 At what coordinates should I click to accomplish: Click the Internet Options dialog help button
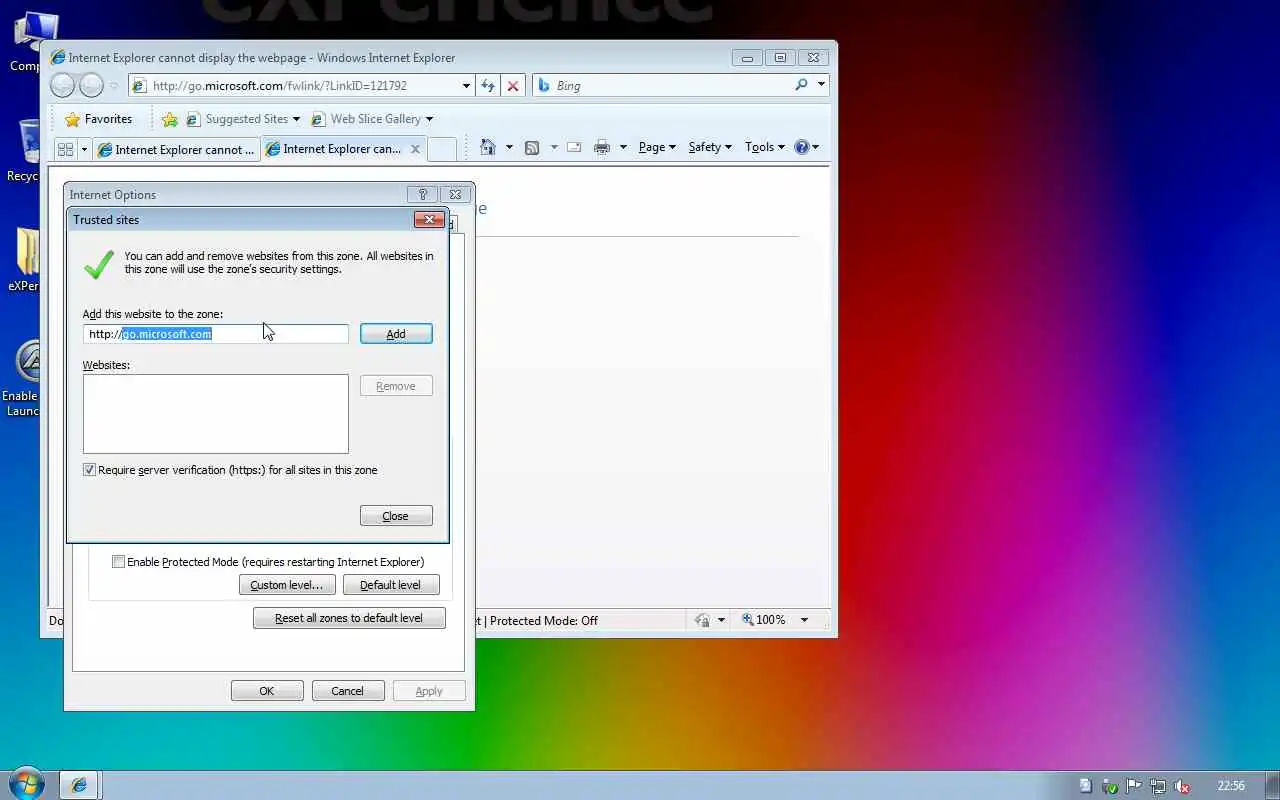pos(422,195)
